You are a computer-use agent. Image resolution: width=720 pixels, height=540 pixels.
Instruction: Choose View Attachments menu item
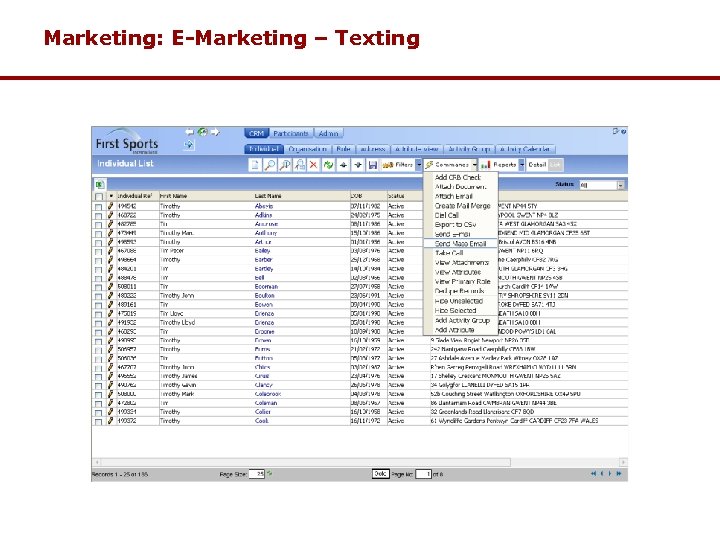[x=461, y=263]
